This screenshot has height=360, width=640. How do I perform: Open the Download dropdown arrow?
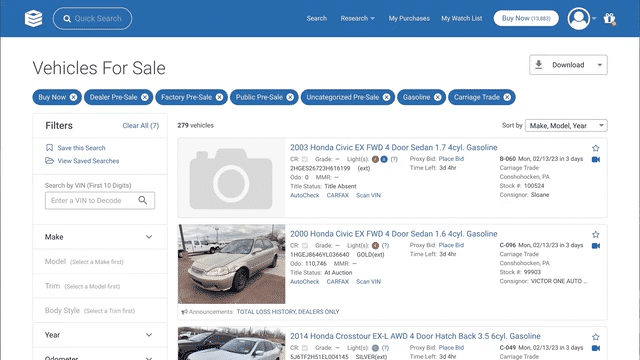coord(600,65)
